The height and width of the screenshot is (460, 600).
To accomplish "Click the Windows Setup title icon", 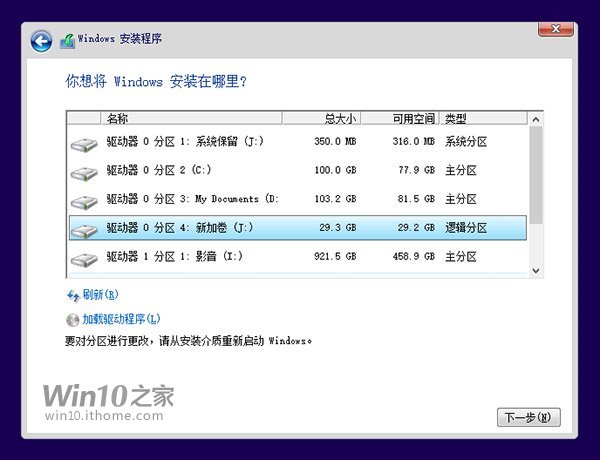I will (x=68, y=41).
